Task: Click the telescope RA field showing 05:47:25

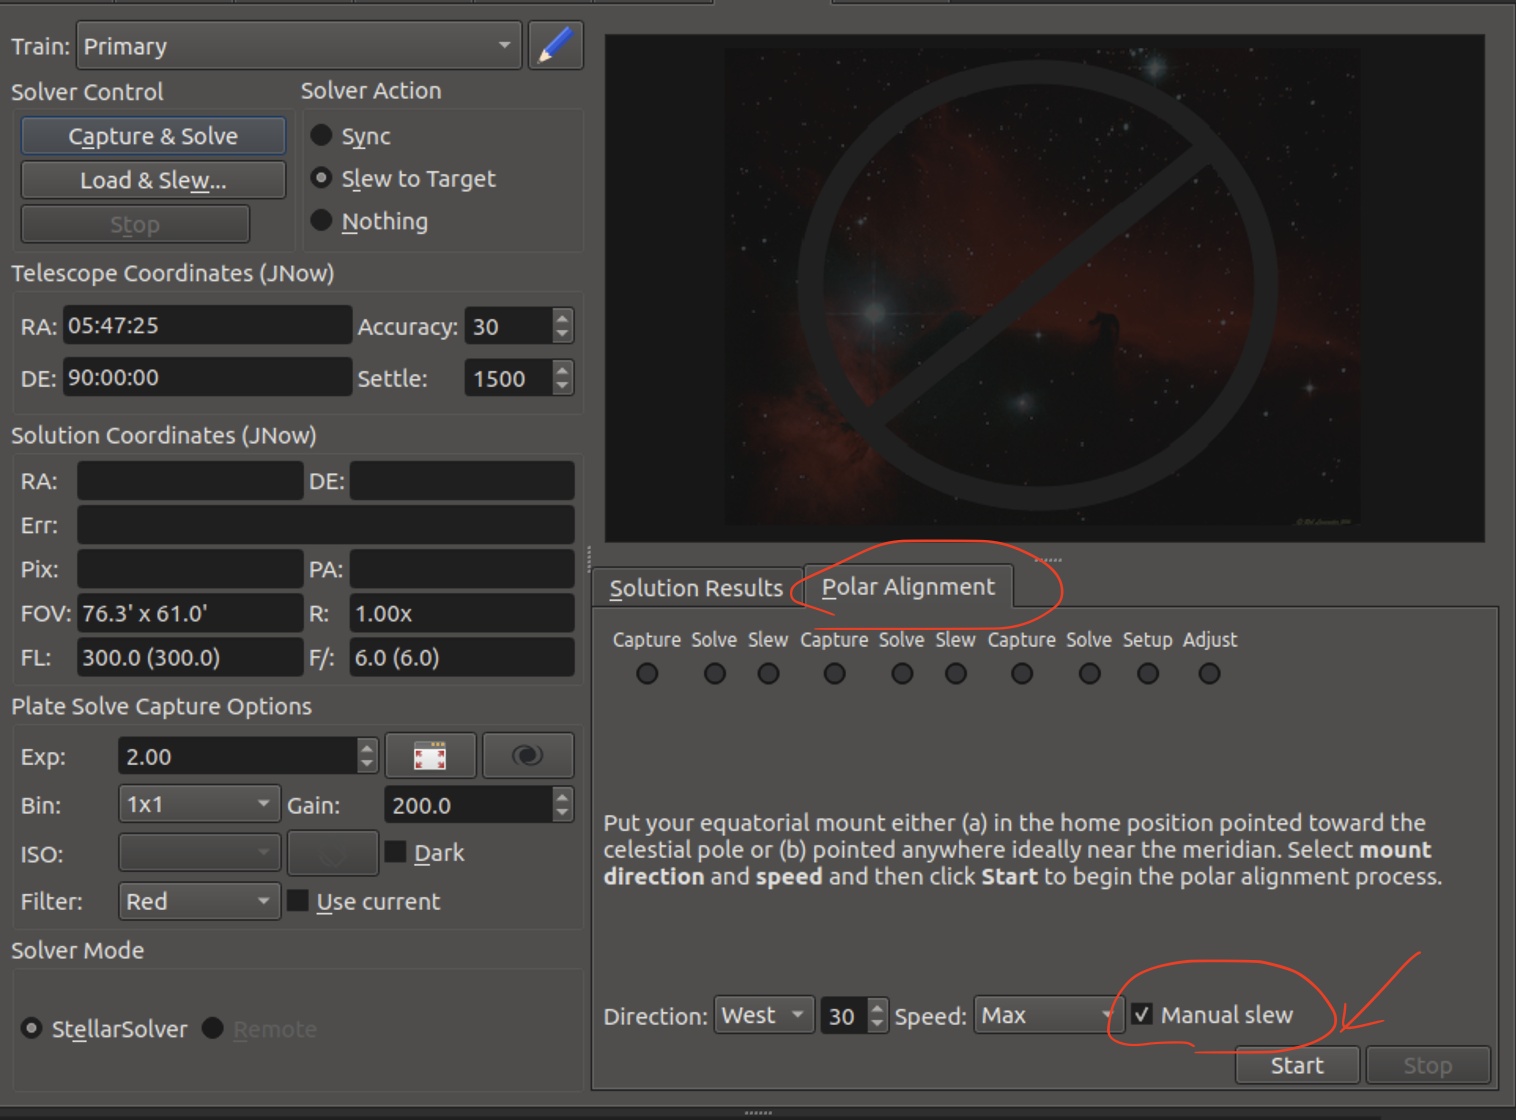Action: 208,325
